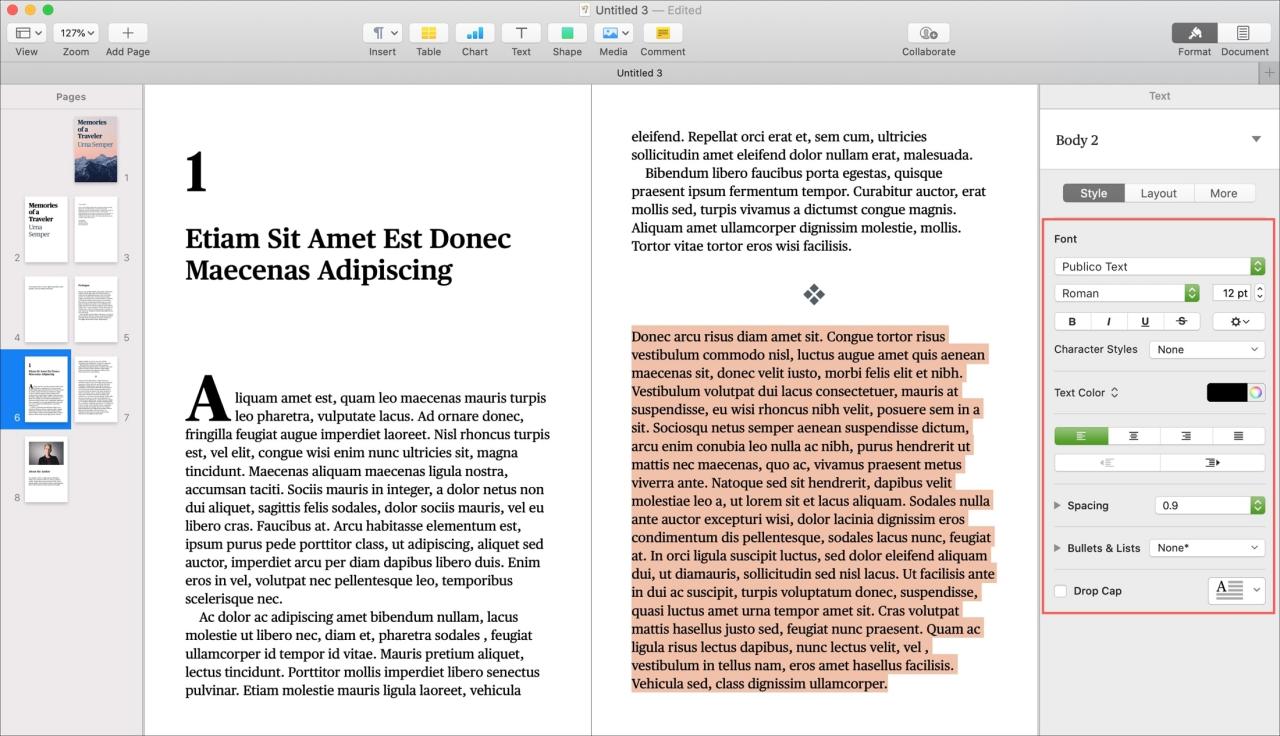
Task: Add a Comment
Action: [x=662, y=33]
